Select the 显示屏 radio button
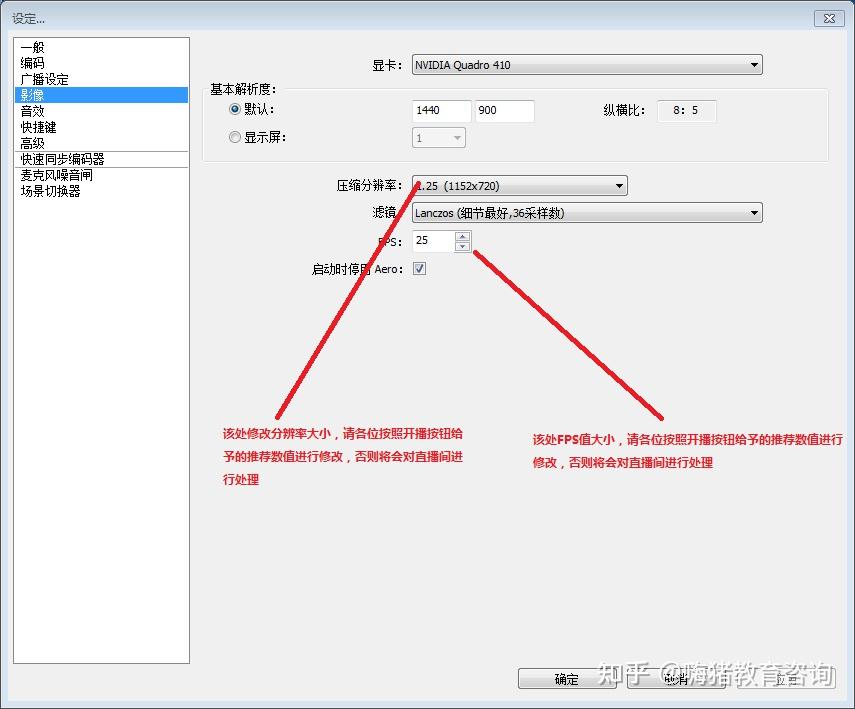Image resolution: width=855 pixels, height=709 pixels. (x=234, y=137)
